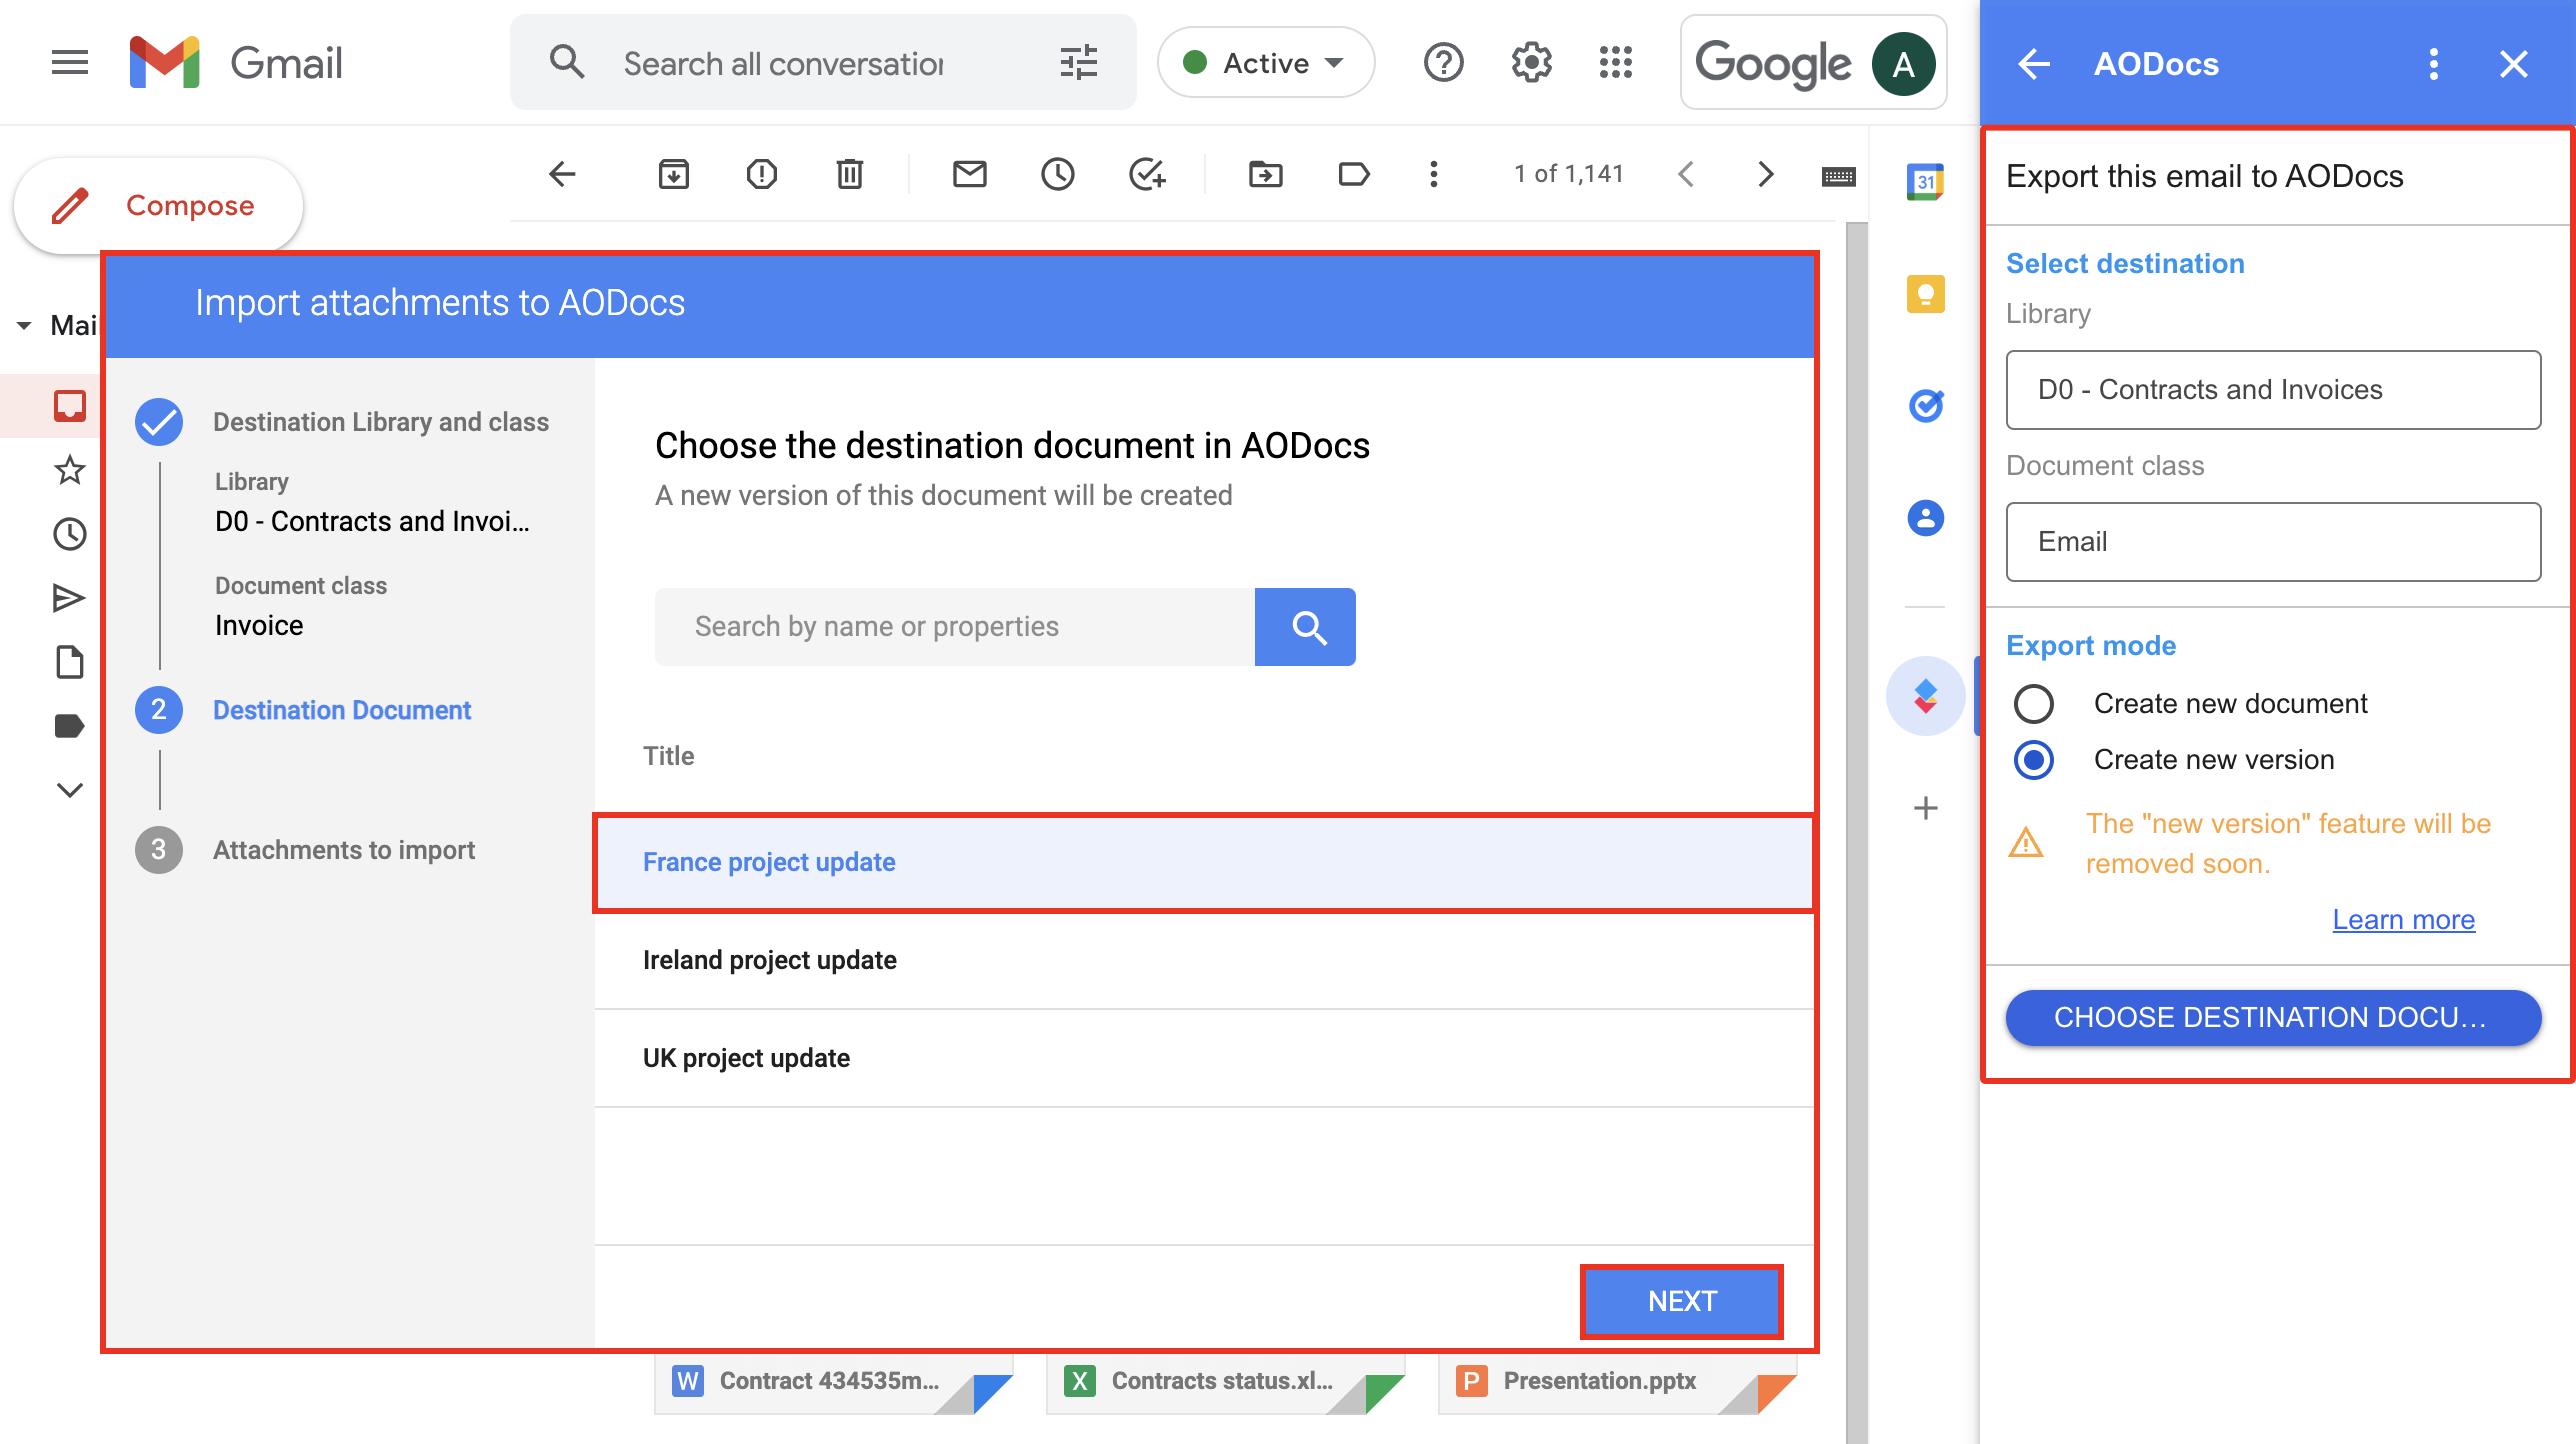Collapse the Mail section in the sidebar
Image resolution: width=2576 pixels, height=1444 pixels.
pyautogui.click(x=24, y=324)
